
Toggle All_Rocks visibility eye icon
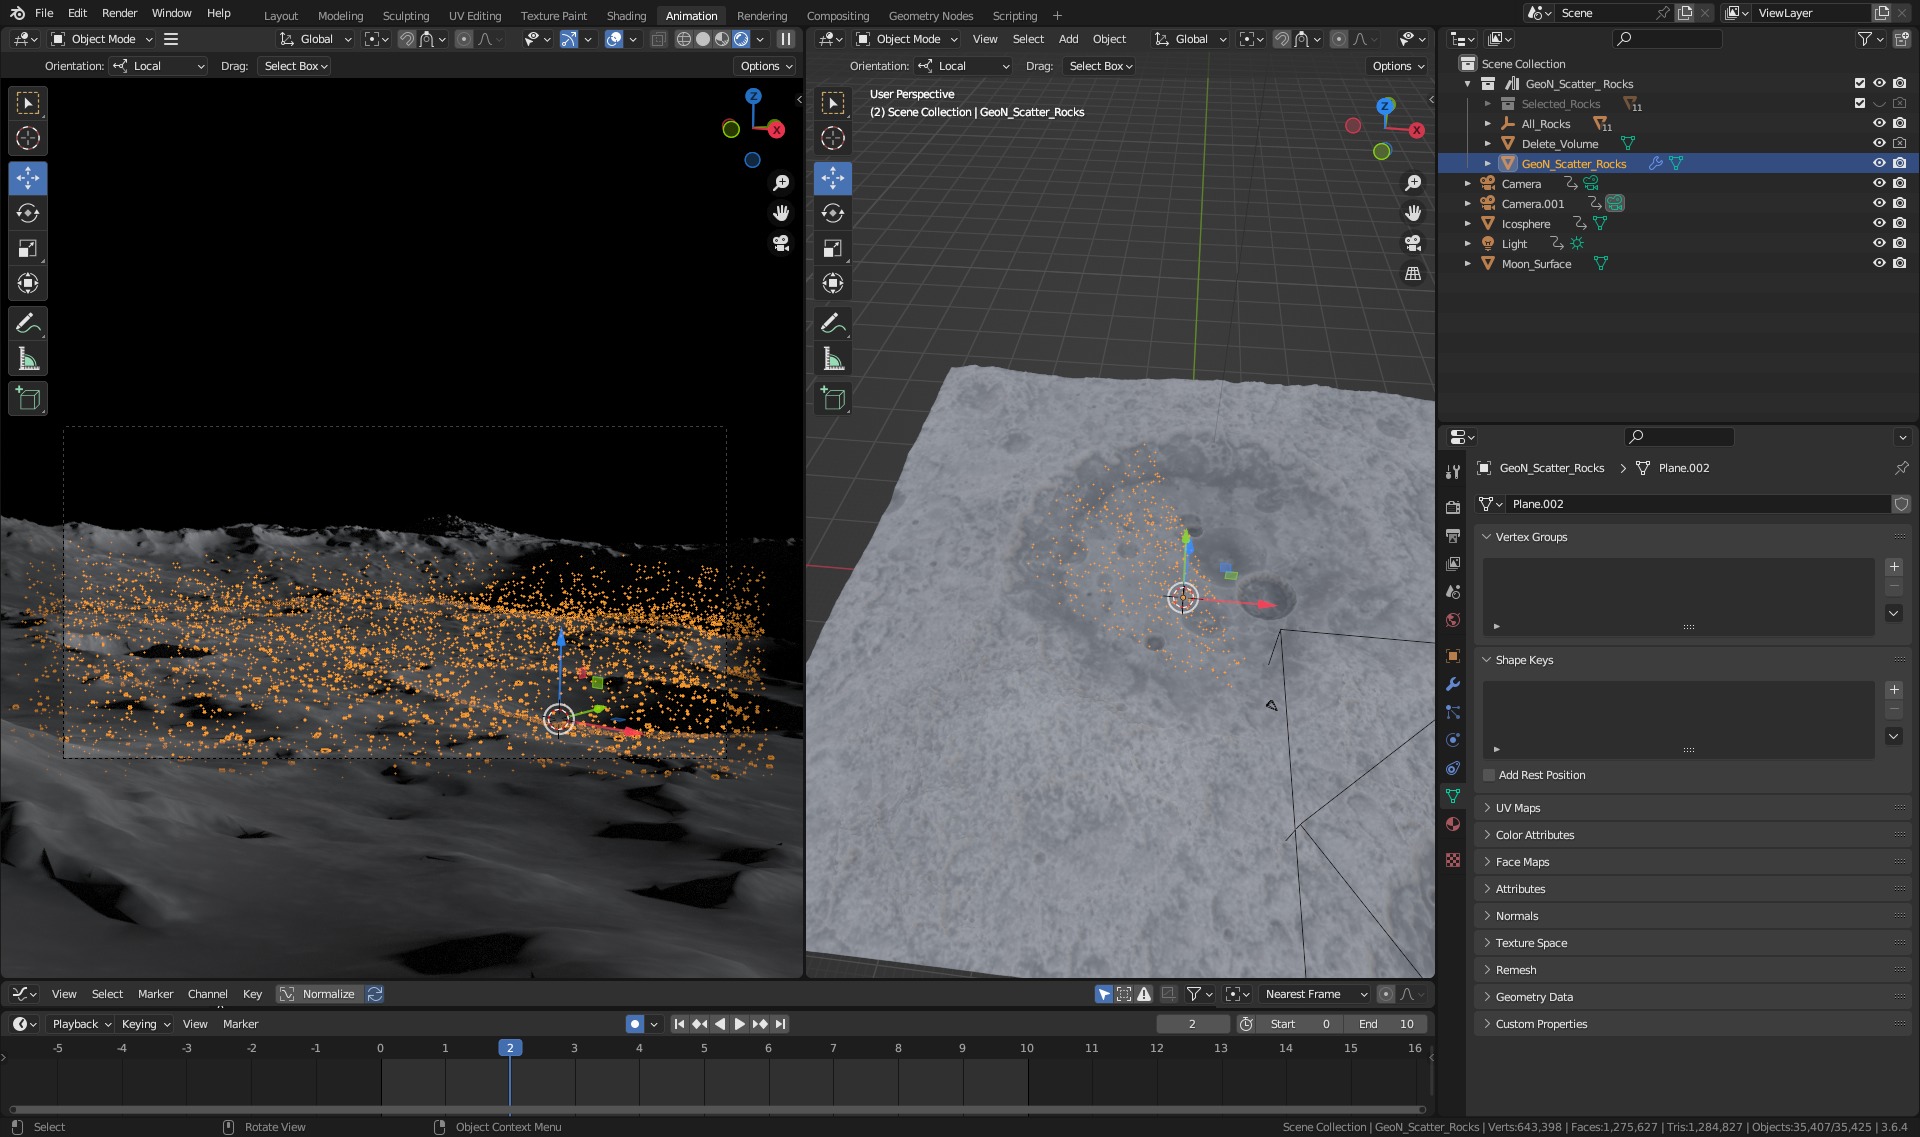pos(1879,123)
